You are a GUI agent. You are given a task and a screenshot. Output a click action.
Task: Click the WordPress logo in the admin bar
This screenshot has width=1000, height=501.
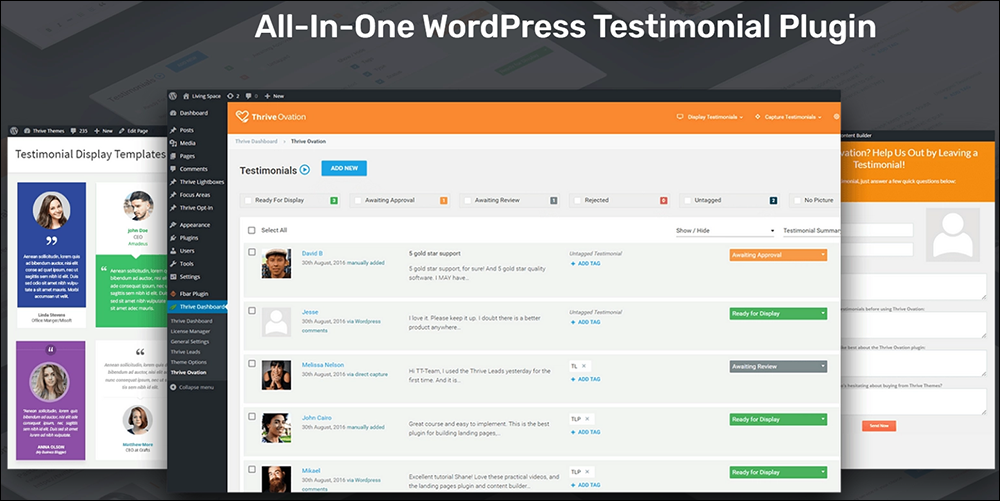click(173, 96)
